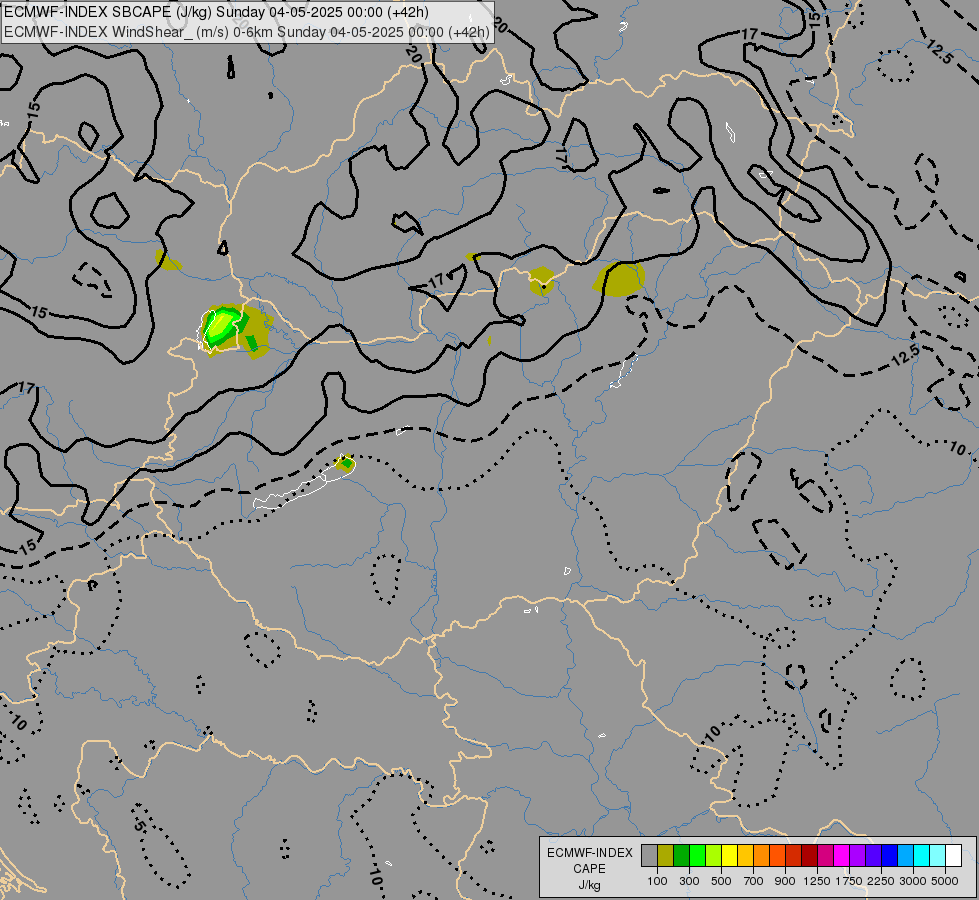Click the WindShear 0-6km title line
The height and width of the screenshot is (900, 979).
tap(247, 32)
